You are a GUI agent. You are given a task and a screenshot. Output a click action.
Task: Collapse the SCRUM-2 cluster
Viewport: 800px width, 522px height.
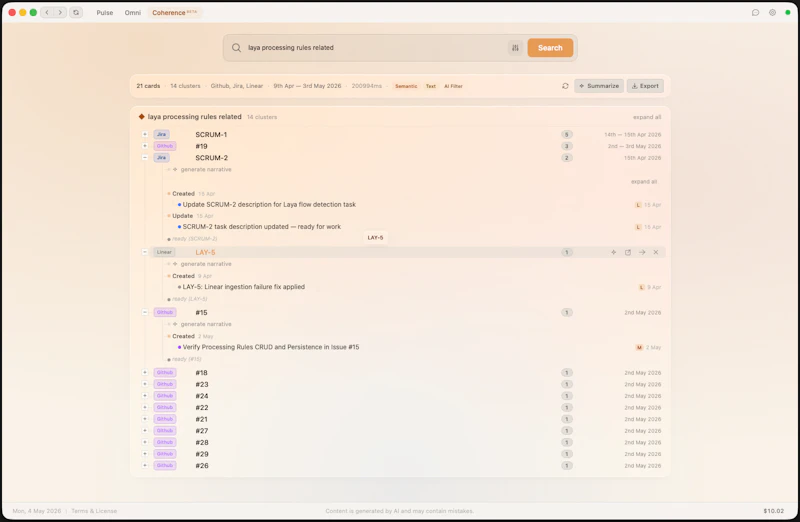tap(145, 158)
